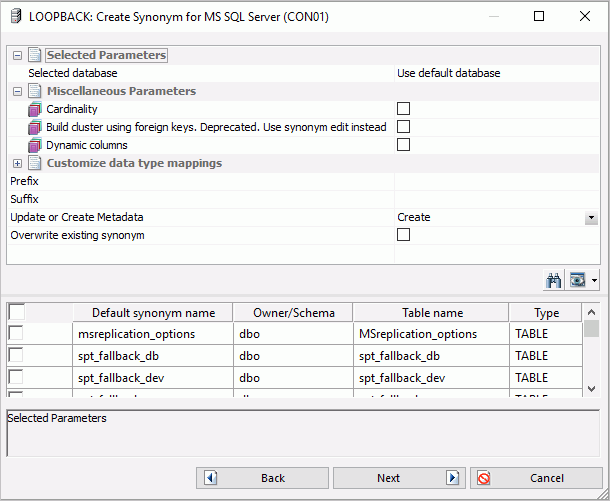Click the Type column header
Screen dimensions: 610x501
(546, 313)
